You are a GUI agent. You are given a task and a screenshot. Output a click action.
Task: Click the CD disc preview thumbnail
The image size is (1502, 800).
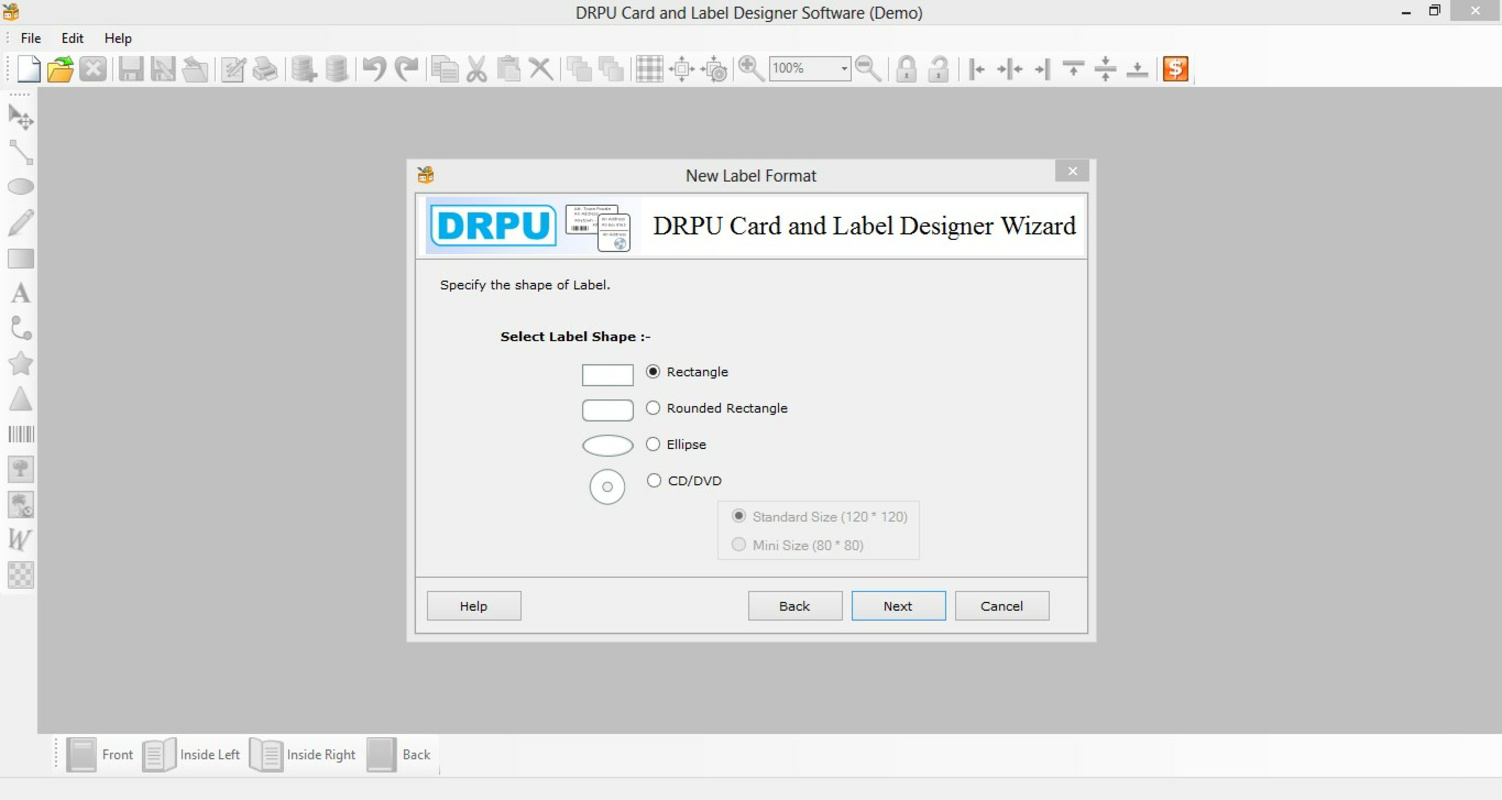point(607,487)
